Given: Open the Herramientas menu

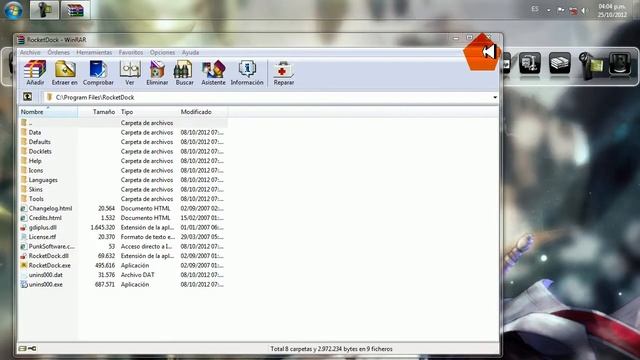Looking at the screenshot, I should click(94, 52).
